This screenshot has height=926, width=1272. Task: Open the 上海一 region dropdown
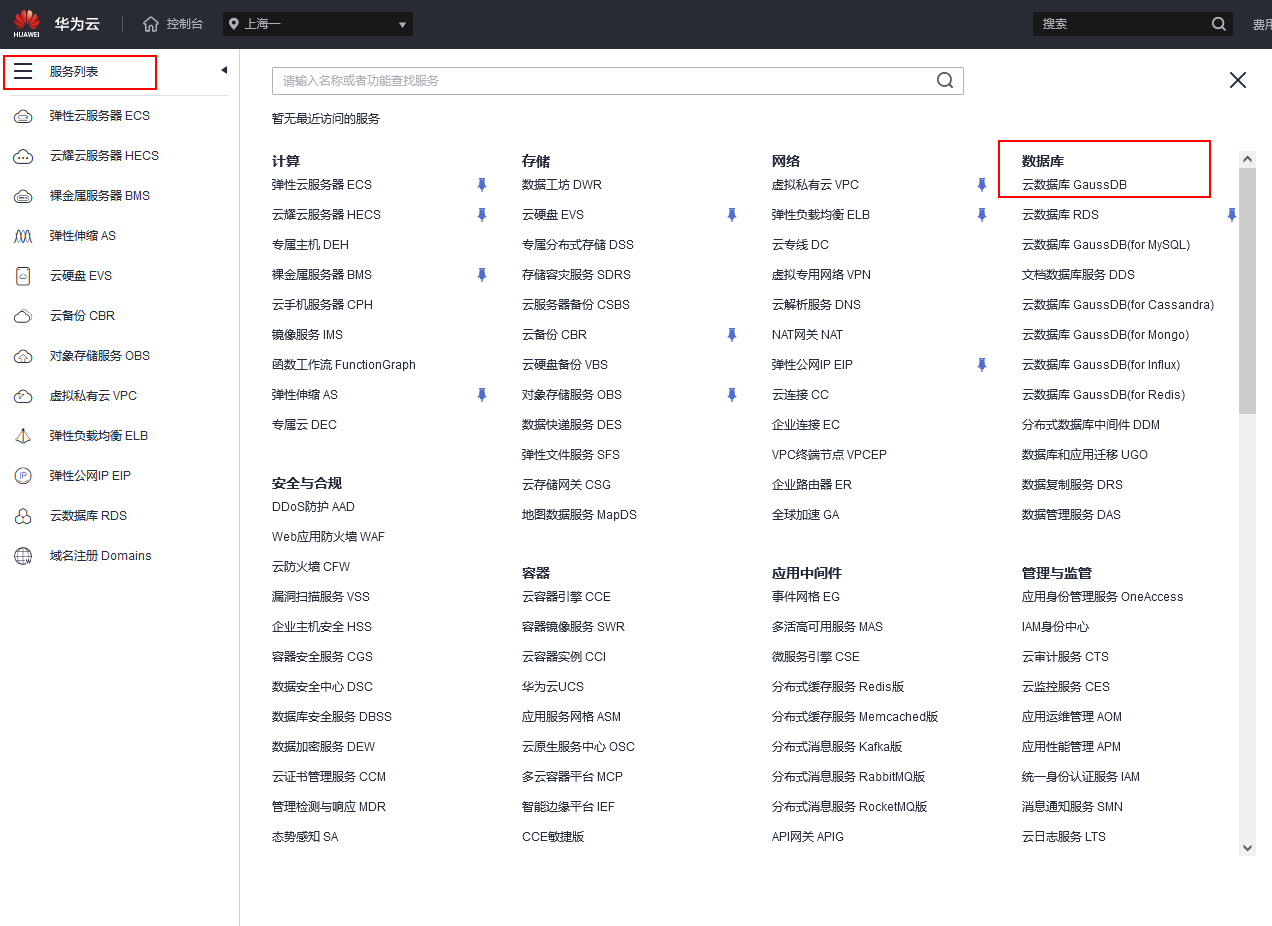(x=318, y=24)
